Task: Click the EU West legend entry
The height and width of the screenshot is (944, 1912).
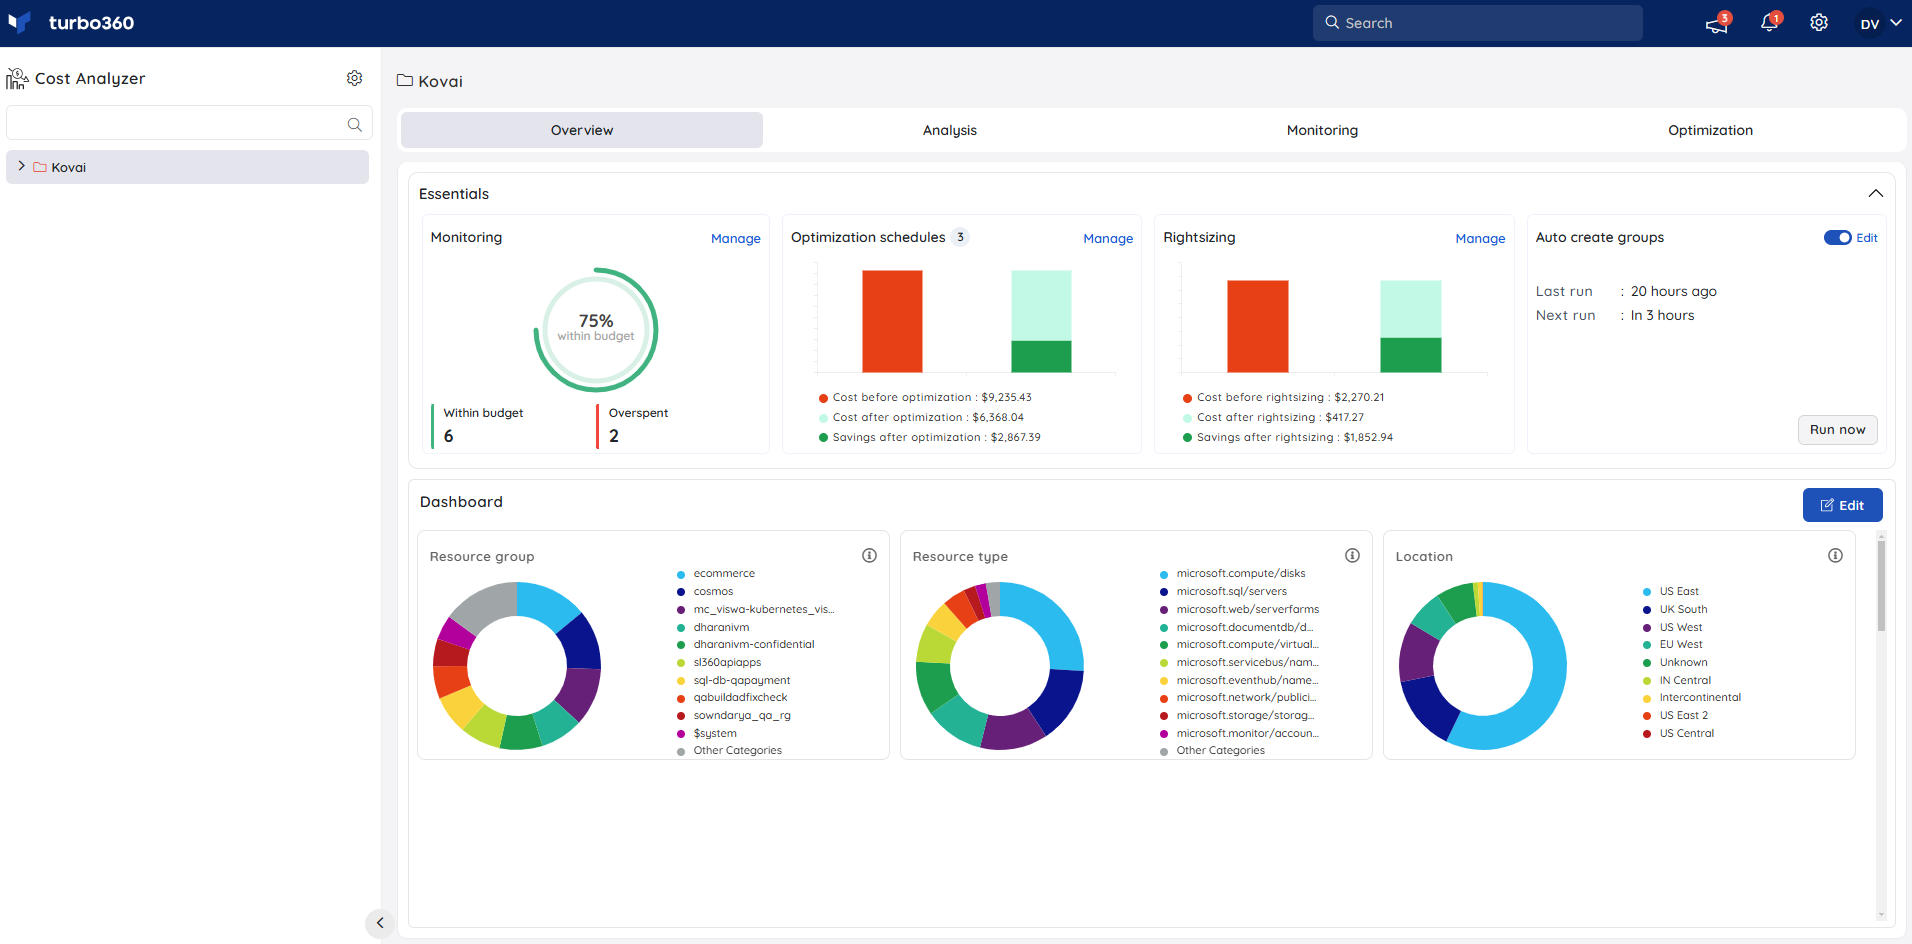Action: (x=1672, y=645)
